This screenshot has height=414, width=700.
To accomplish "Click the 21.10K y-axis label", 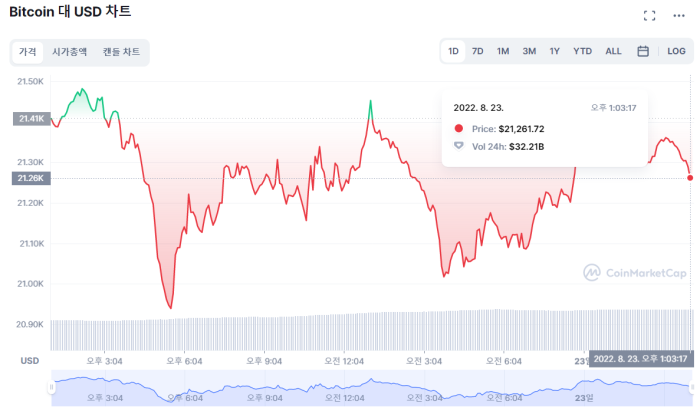I will (32, 243).
